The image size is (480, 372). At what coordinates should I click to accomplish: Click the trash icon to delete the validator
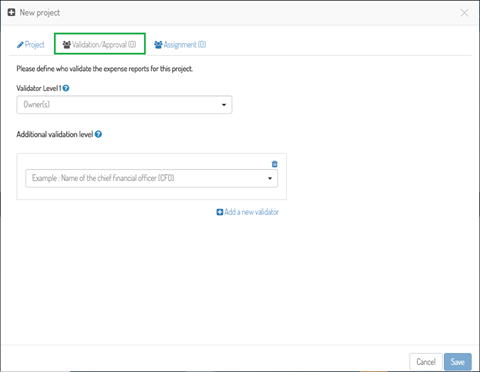[x=274, y=164]
